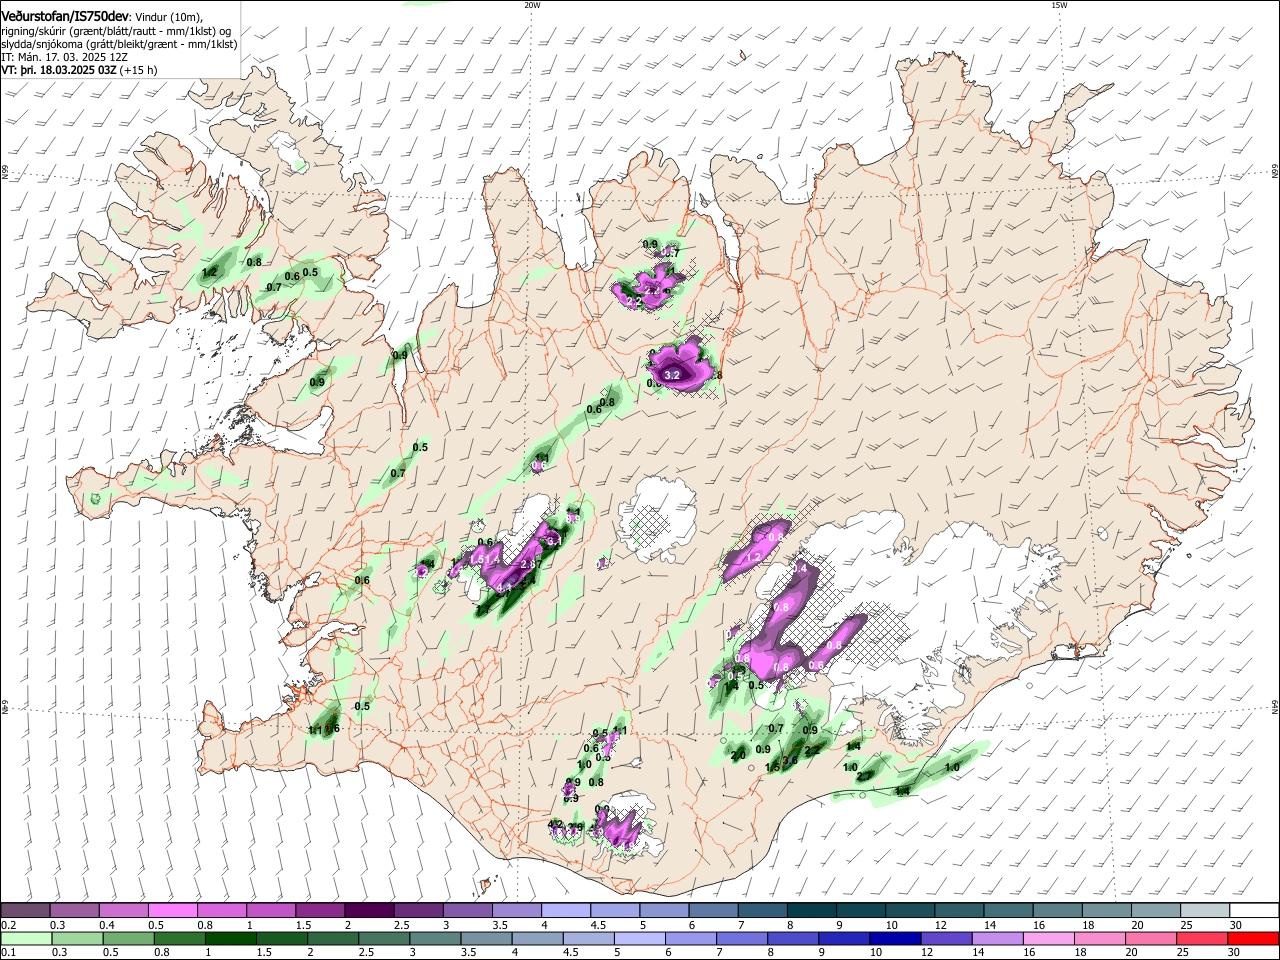Select the 'IT: Mán. 17. 03. 2025 12Z' line
The width and height of the screenshot is (1280, 960).
pyautogui.click(x=65, y=57)
